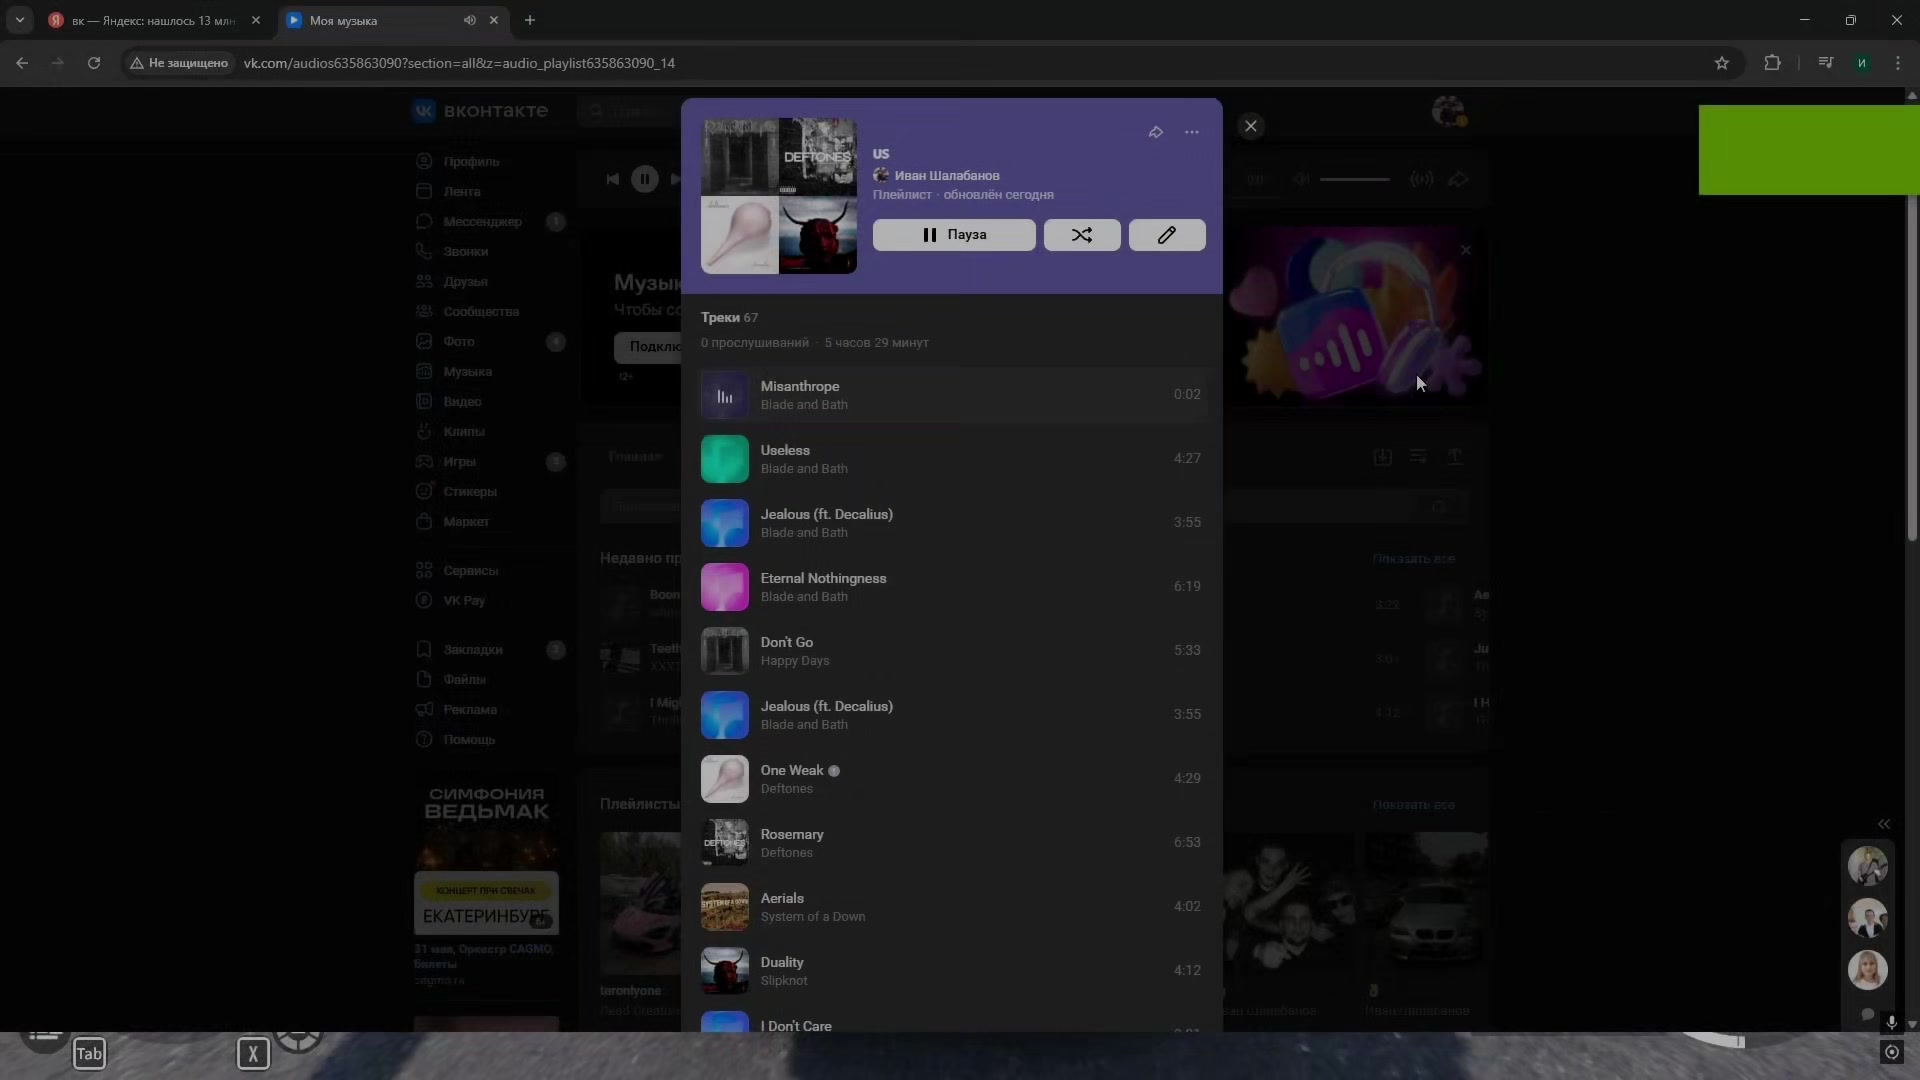
Task: Open Игры in the sidebar
Action: point(460,462)
